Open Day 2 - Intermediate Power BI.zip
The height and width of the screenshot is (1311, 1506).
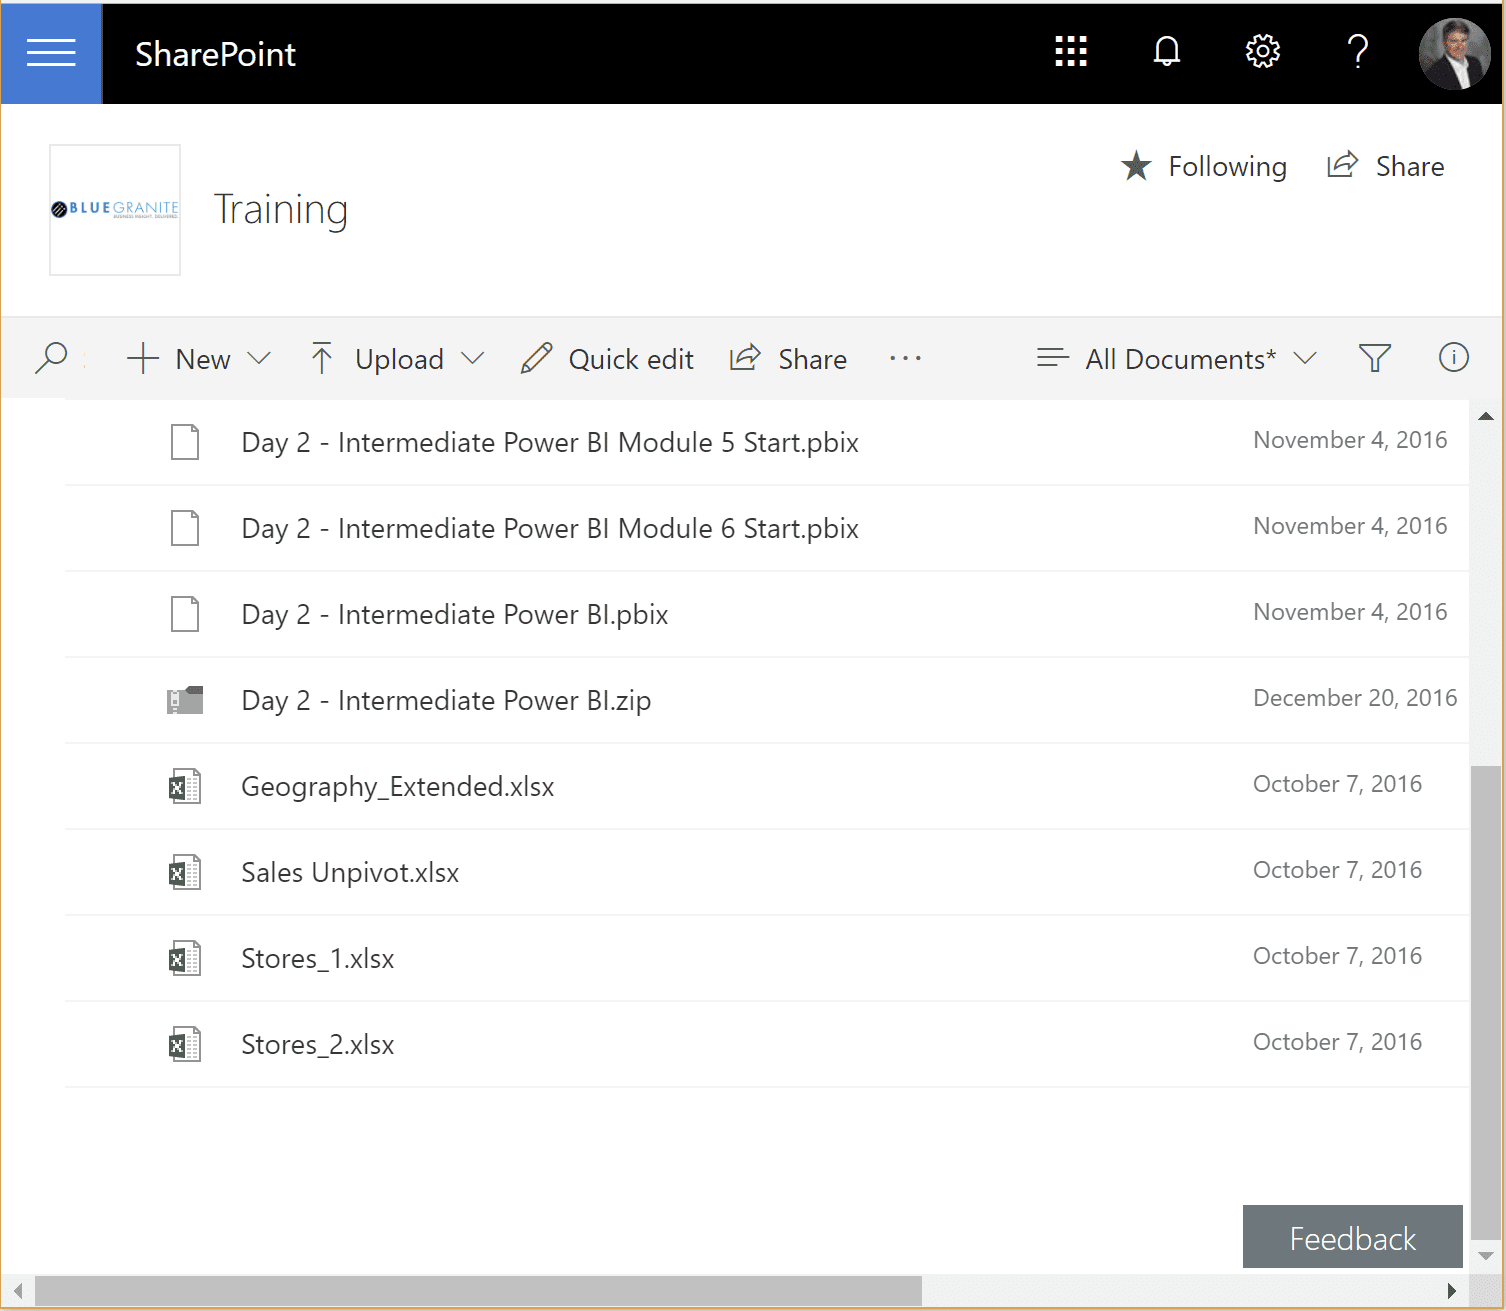pyautogui.click(x=446, y=701)
